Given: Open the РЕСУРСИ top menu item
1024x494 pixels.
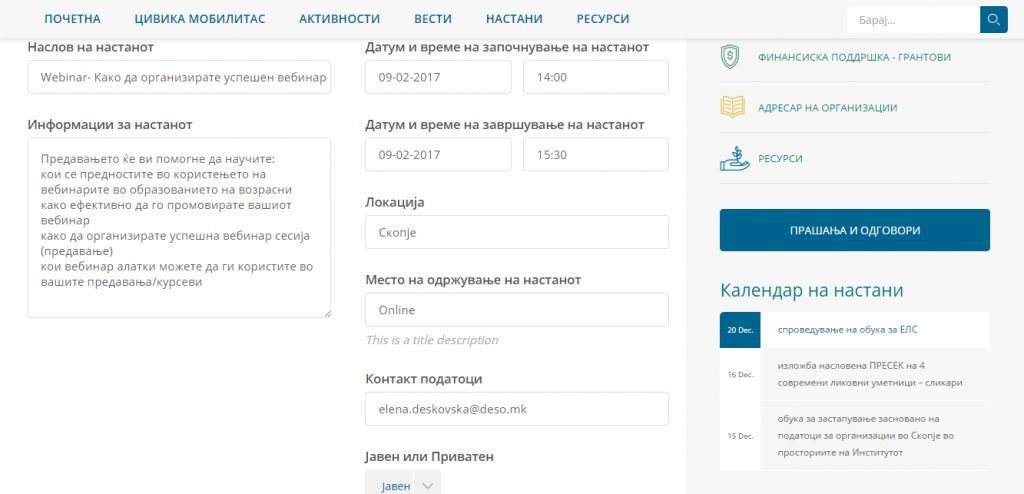Looking at the screenshot, I should (x=603, y=19).
